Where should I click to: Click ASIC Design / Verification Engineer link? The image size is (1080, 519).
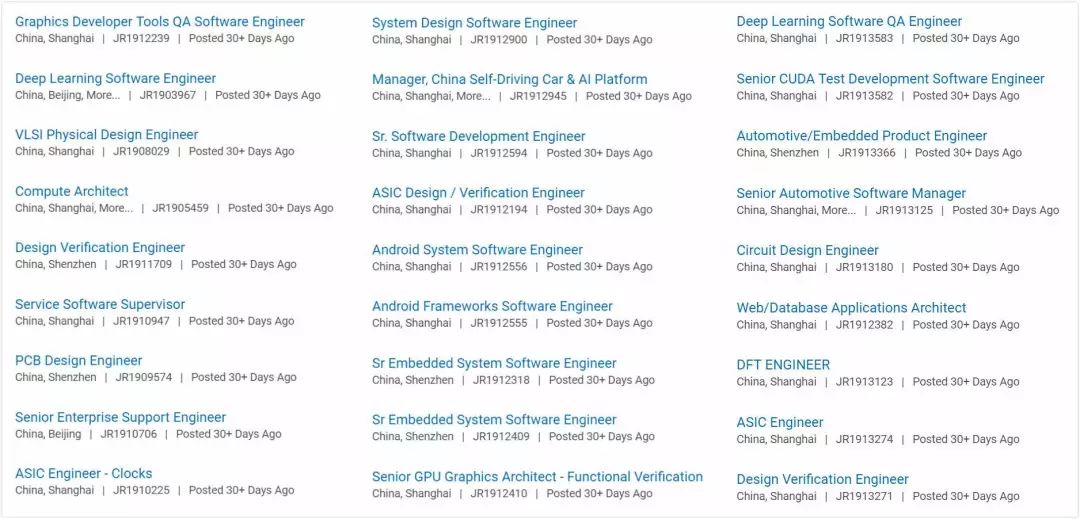pyautogui.click(x=478, y=192)
